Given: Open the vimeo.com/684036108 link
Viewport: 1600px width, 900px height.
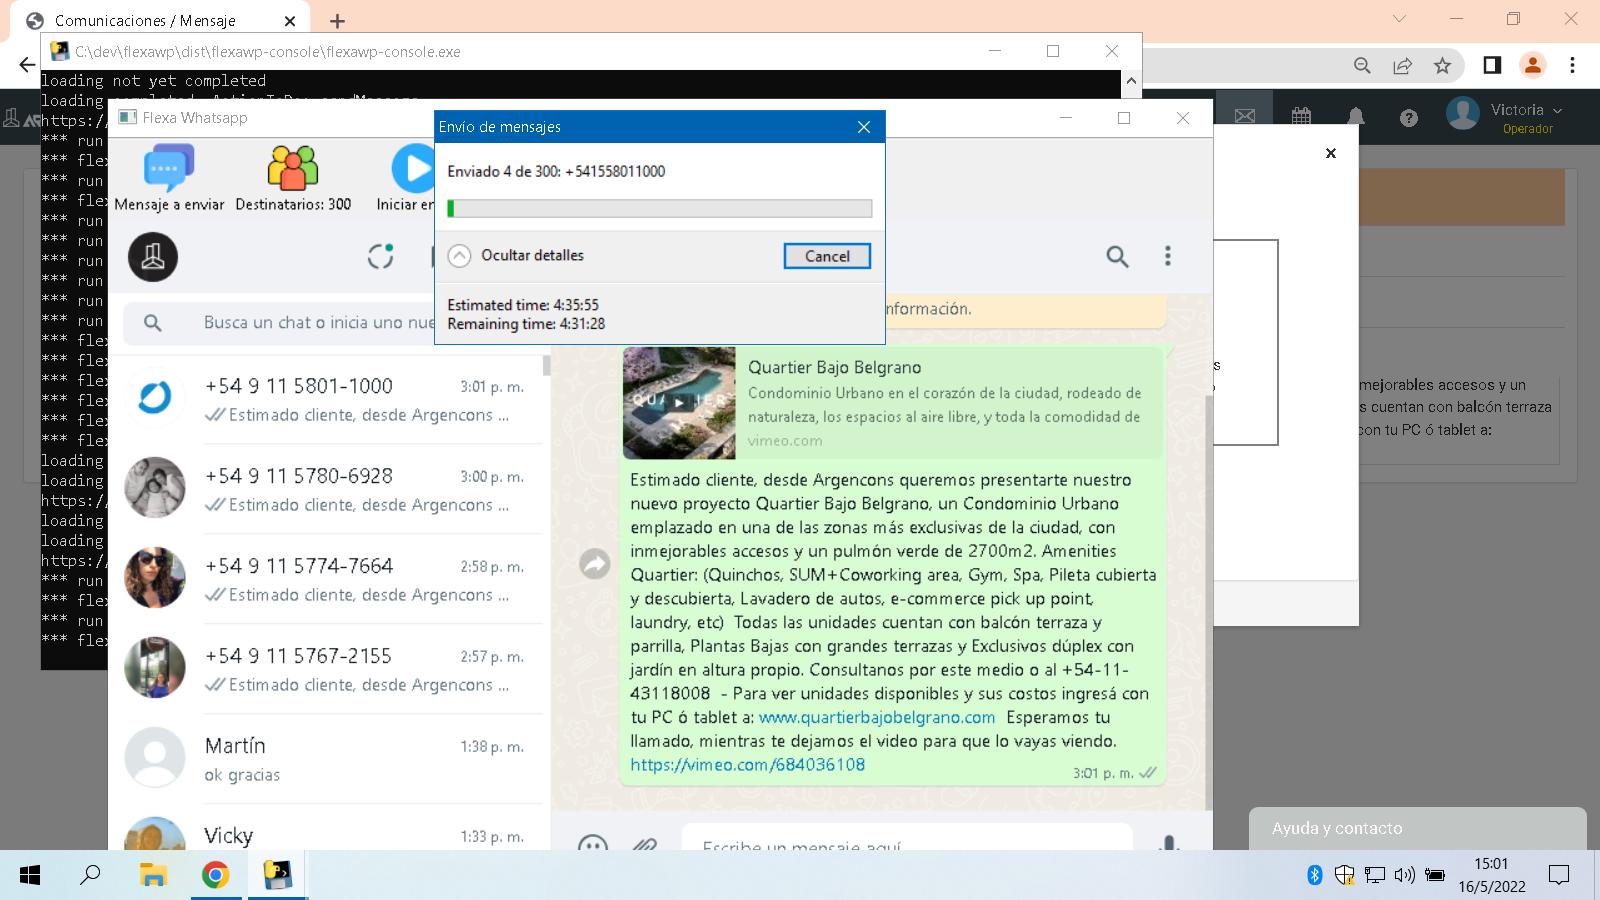Looking at the screenshot, I should pyautogui.click(x=748, y=765).
